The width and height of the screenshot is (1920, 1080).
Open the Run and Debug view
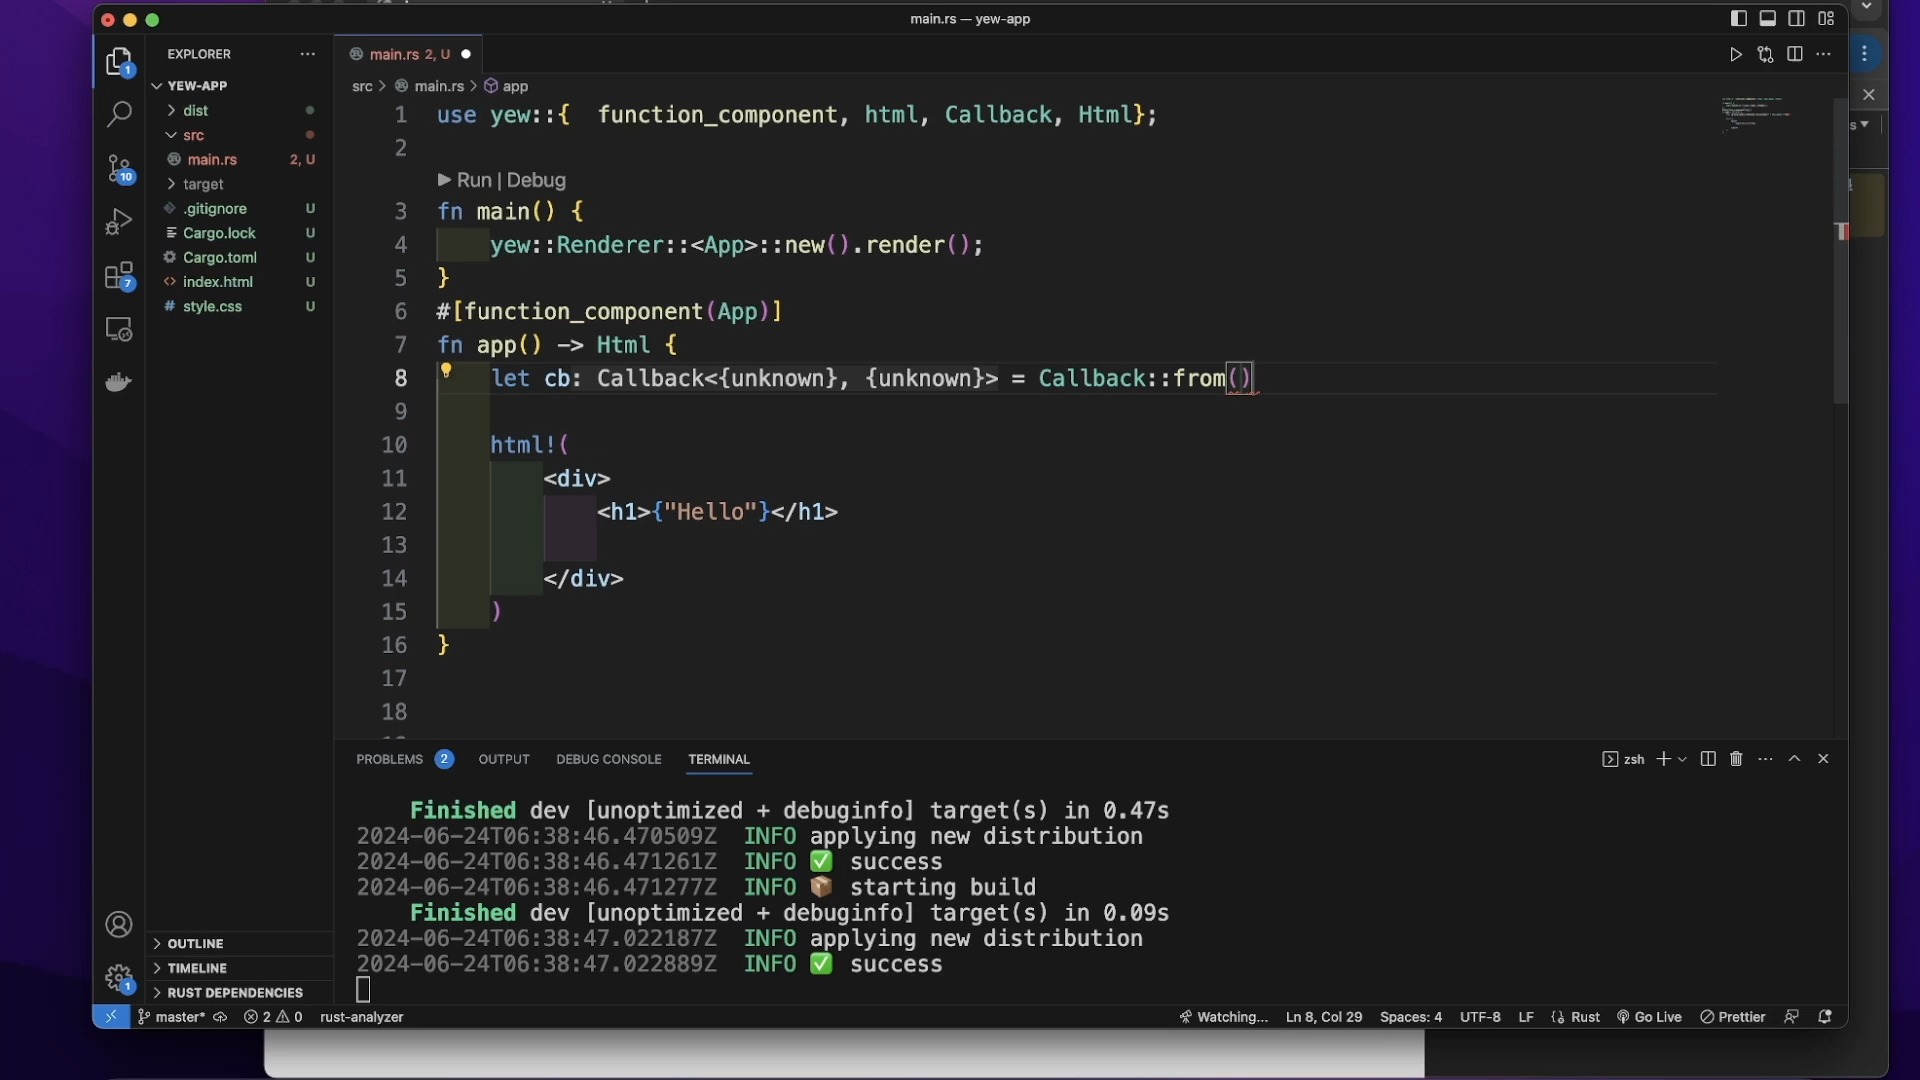coord(119,221)
